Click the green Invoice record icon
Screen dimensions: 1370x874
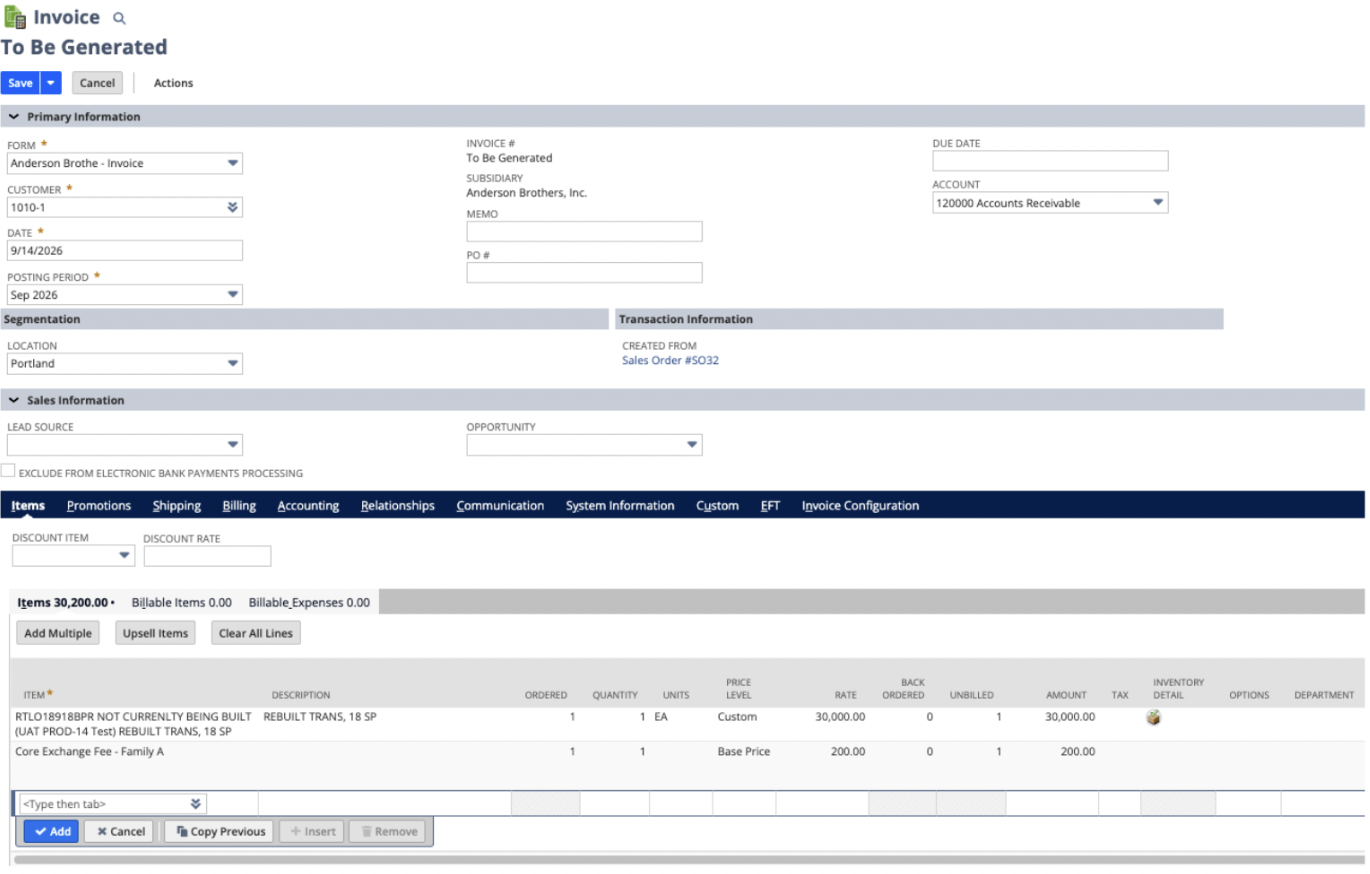[x=15, y=17]
